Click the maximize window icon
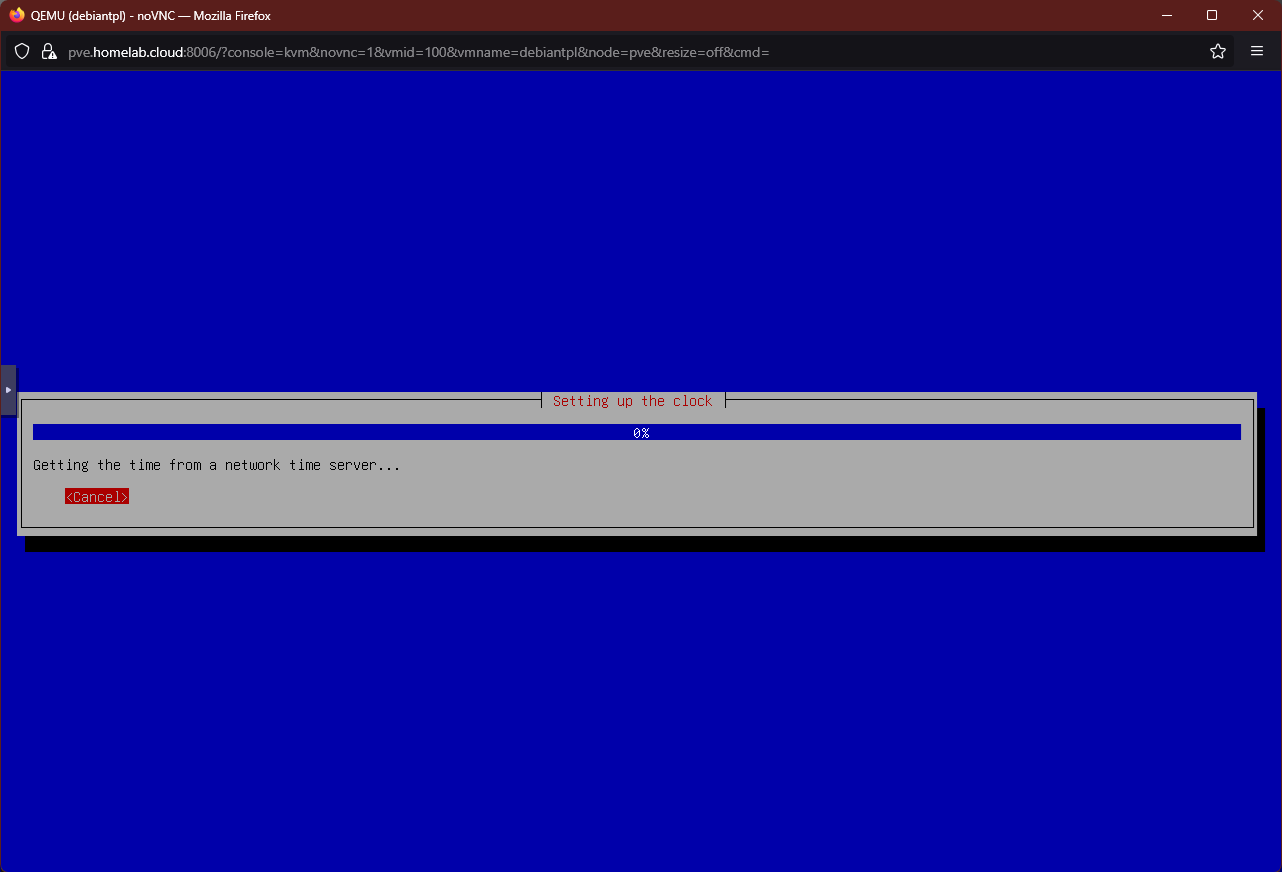The image size is (1282, 872). click(1211, 15)
